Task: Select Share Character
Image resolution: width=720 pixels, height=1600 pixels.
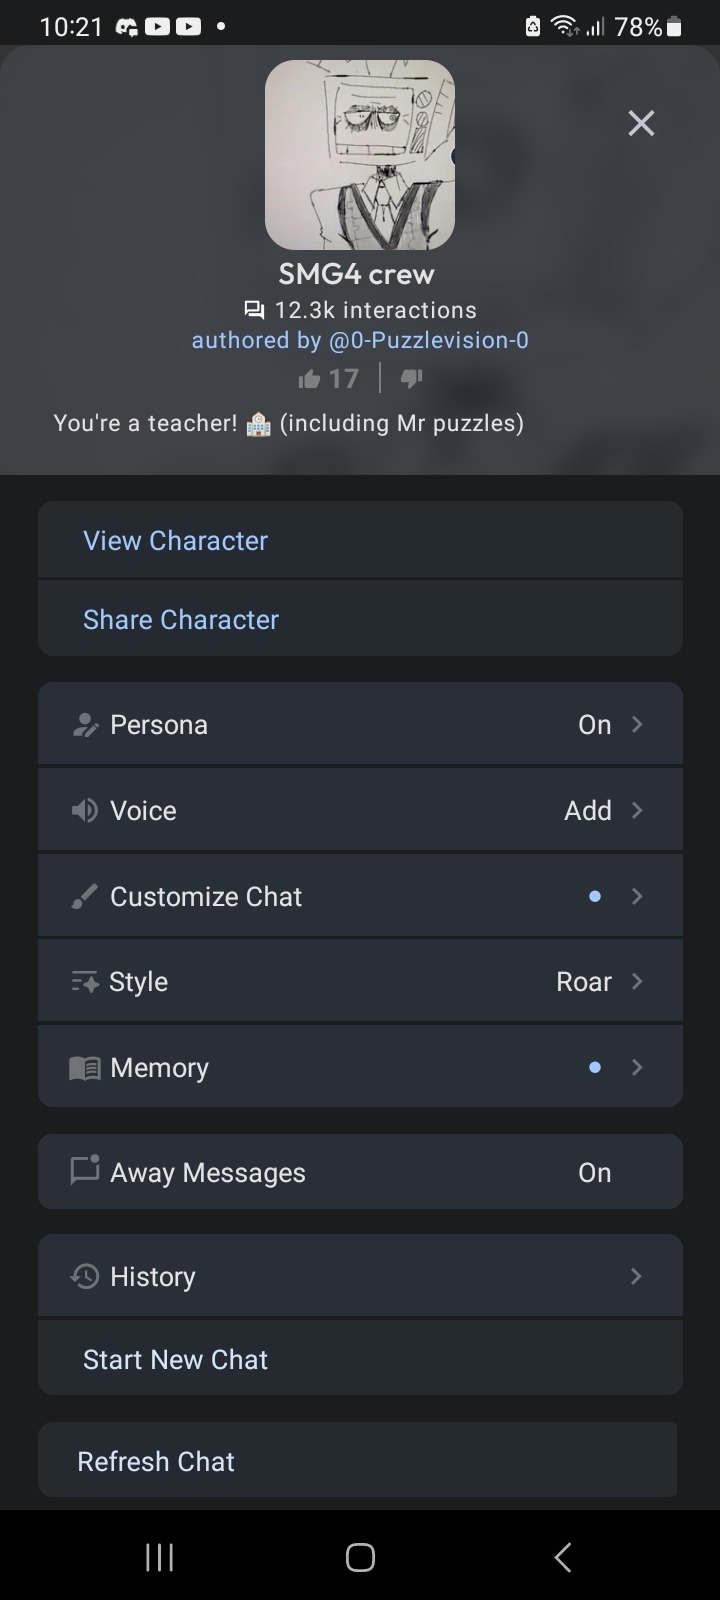Action: pyautogui.click(x=360, y=619)
